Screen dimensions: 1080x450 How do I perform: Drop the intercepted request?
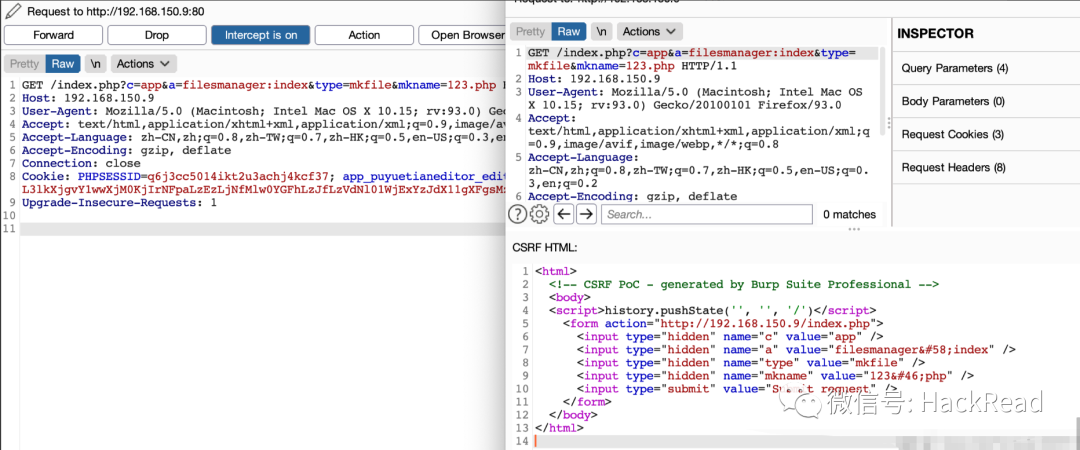[156, 35]
